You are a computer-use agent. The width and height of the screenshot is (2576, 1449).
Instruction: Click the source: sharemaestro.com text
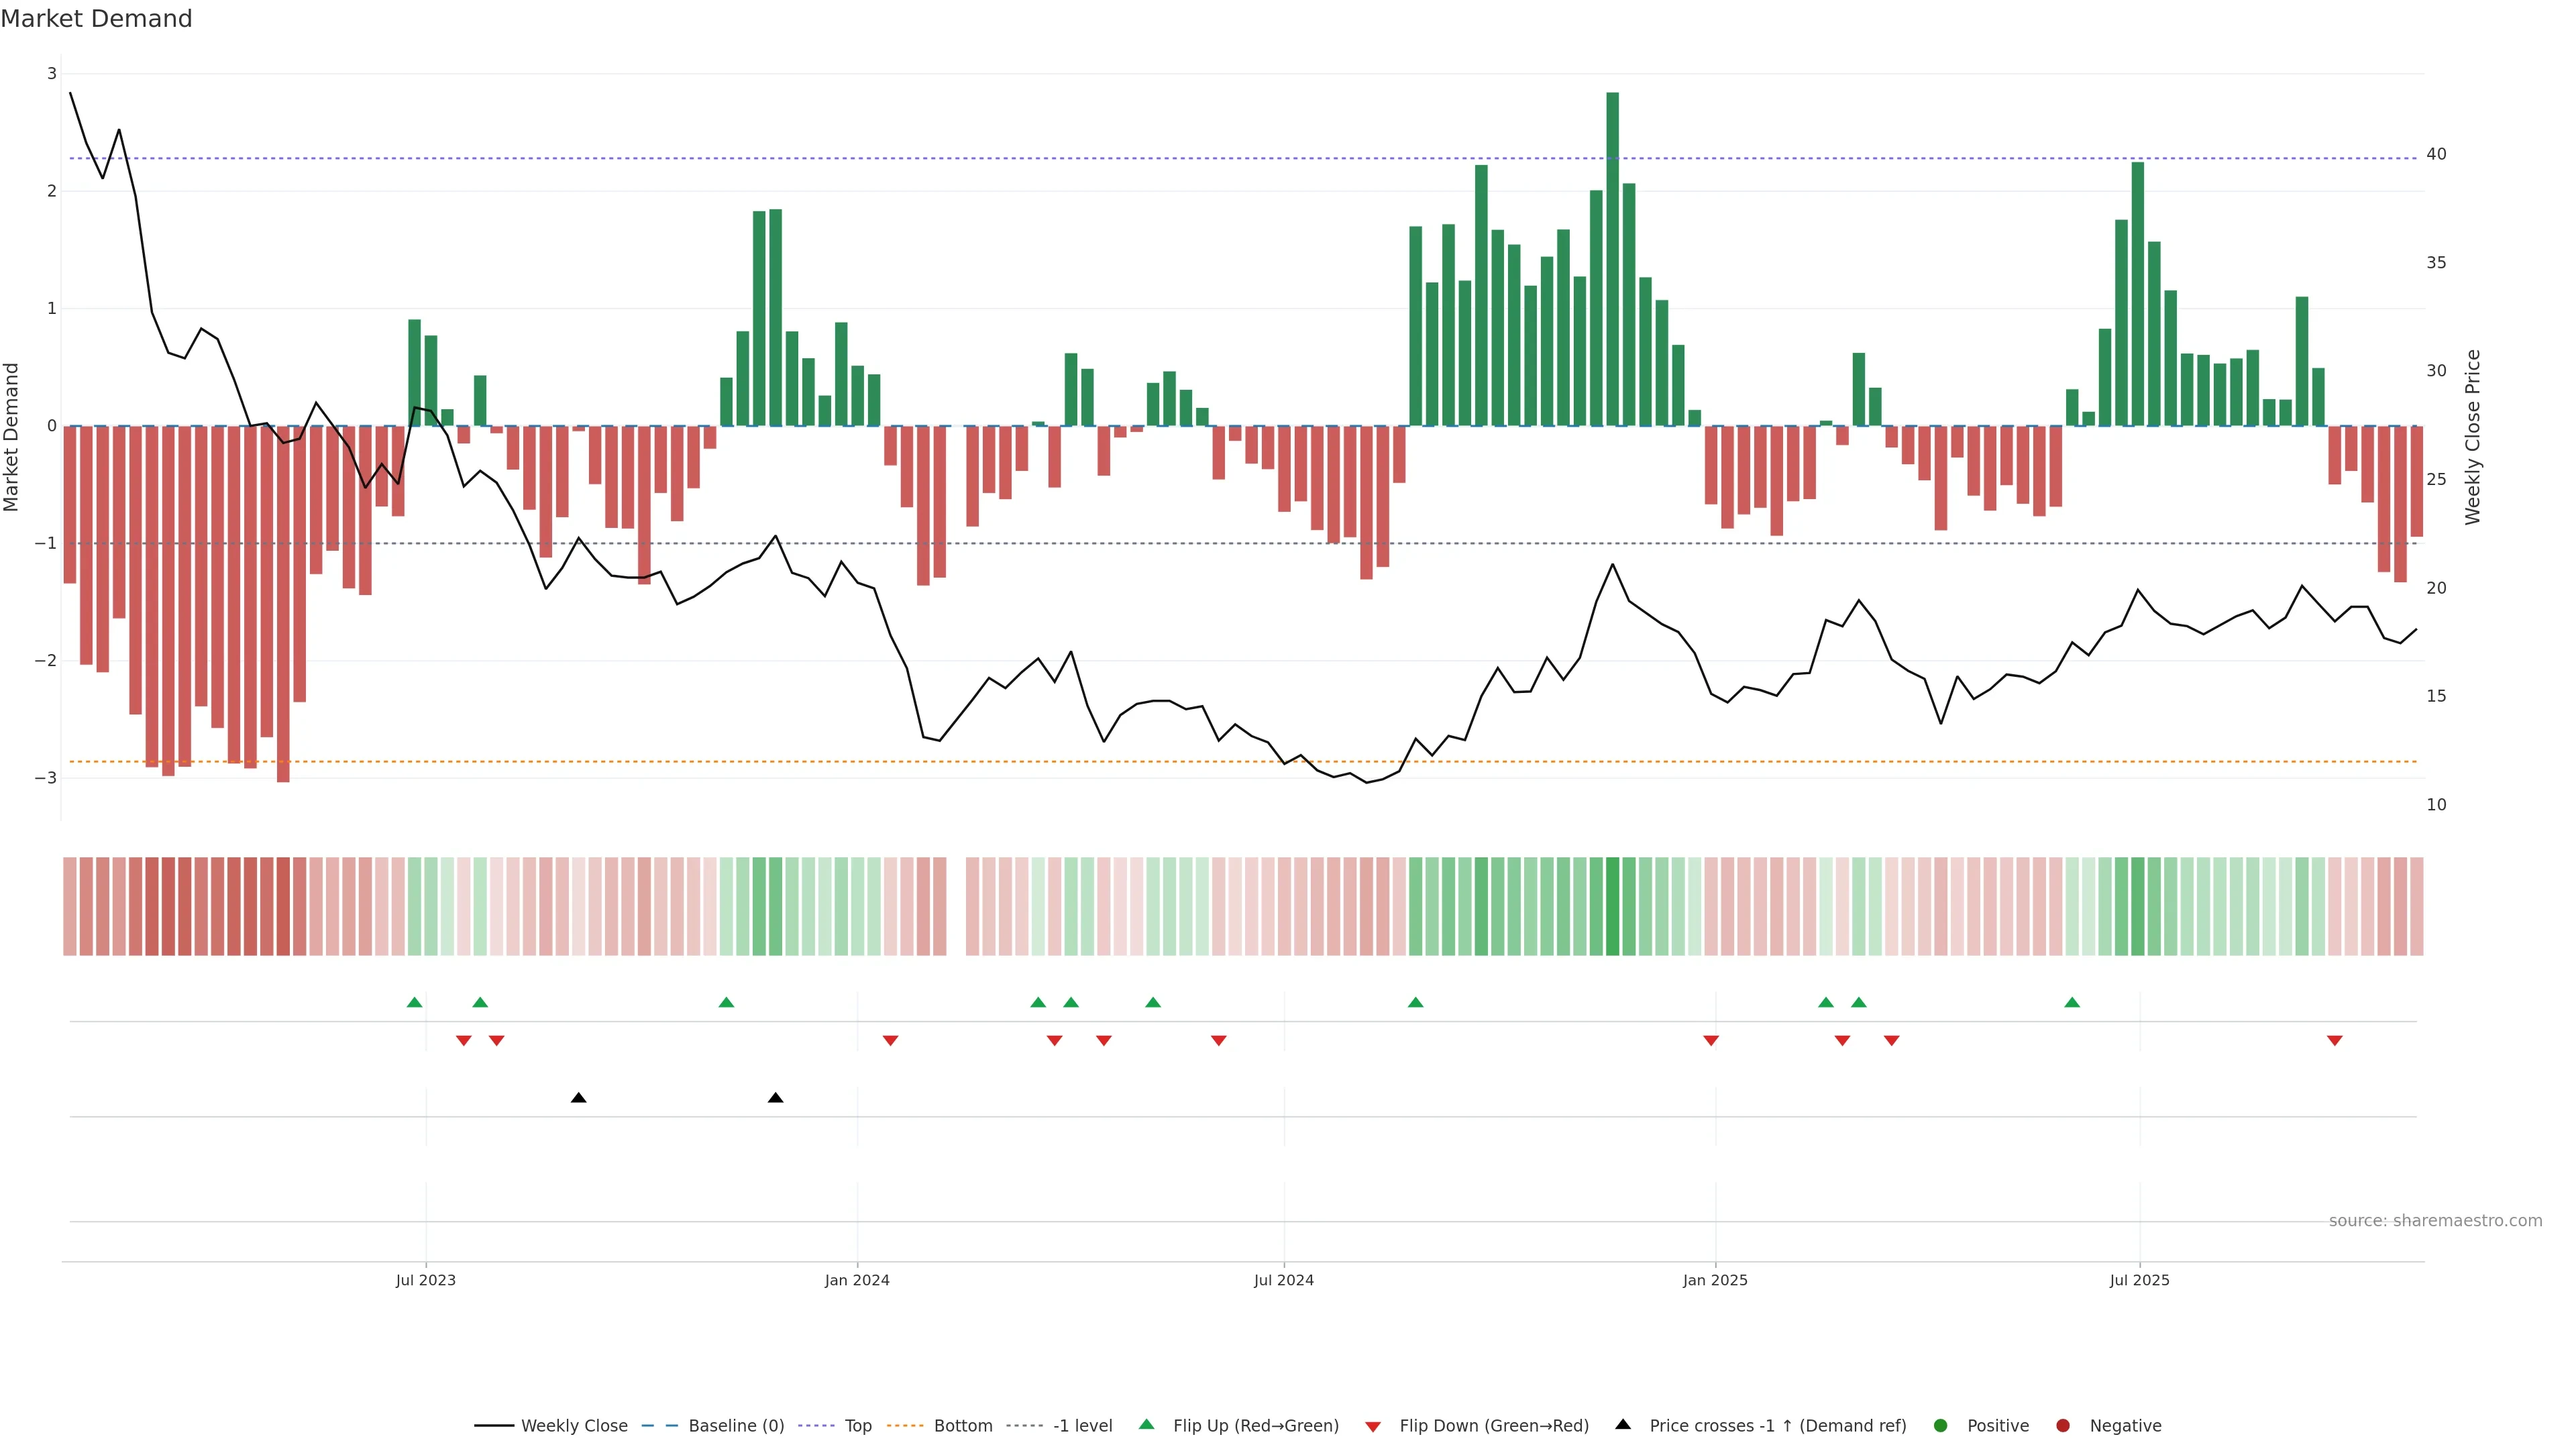click(x=2435, y=1221)
